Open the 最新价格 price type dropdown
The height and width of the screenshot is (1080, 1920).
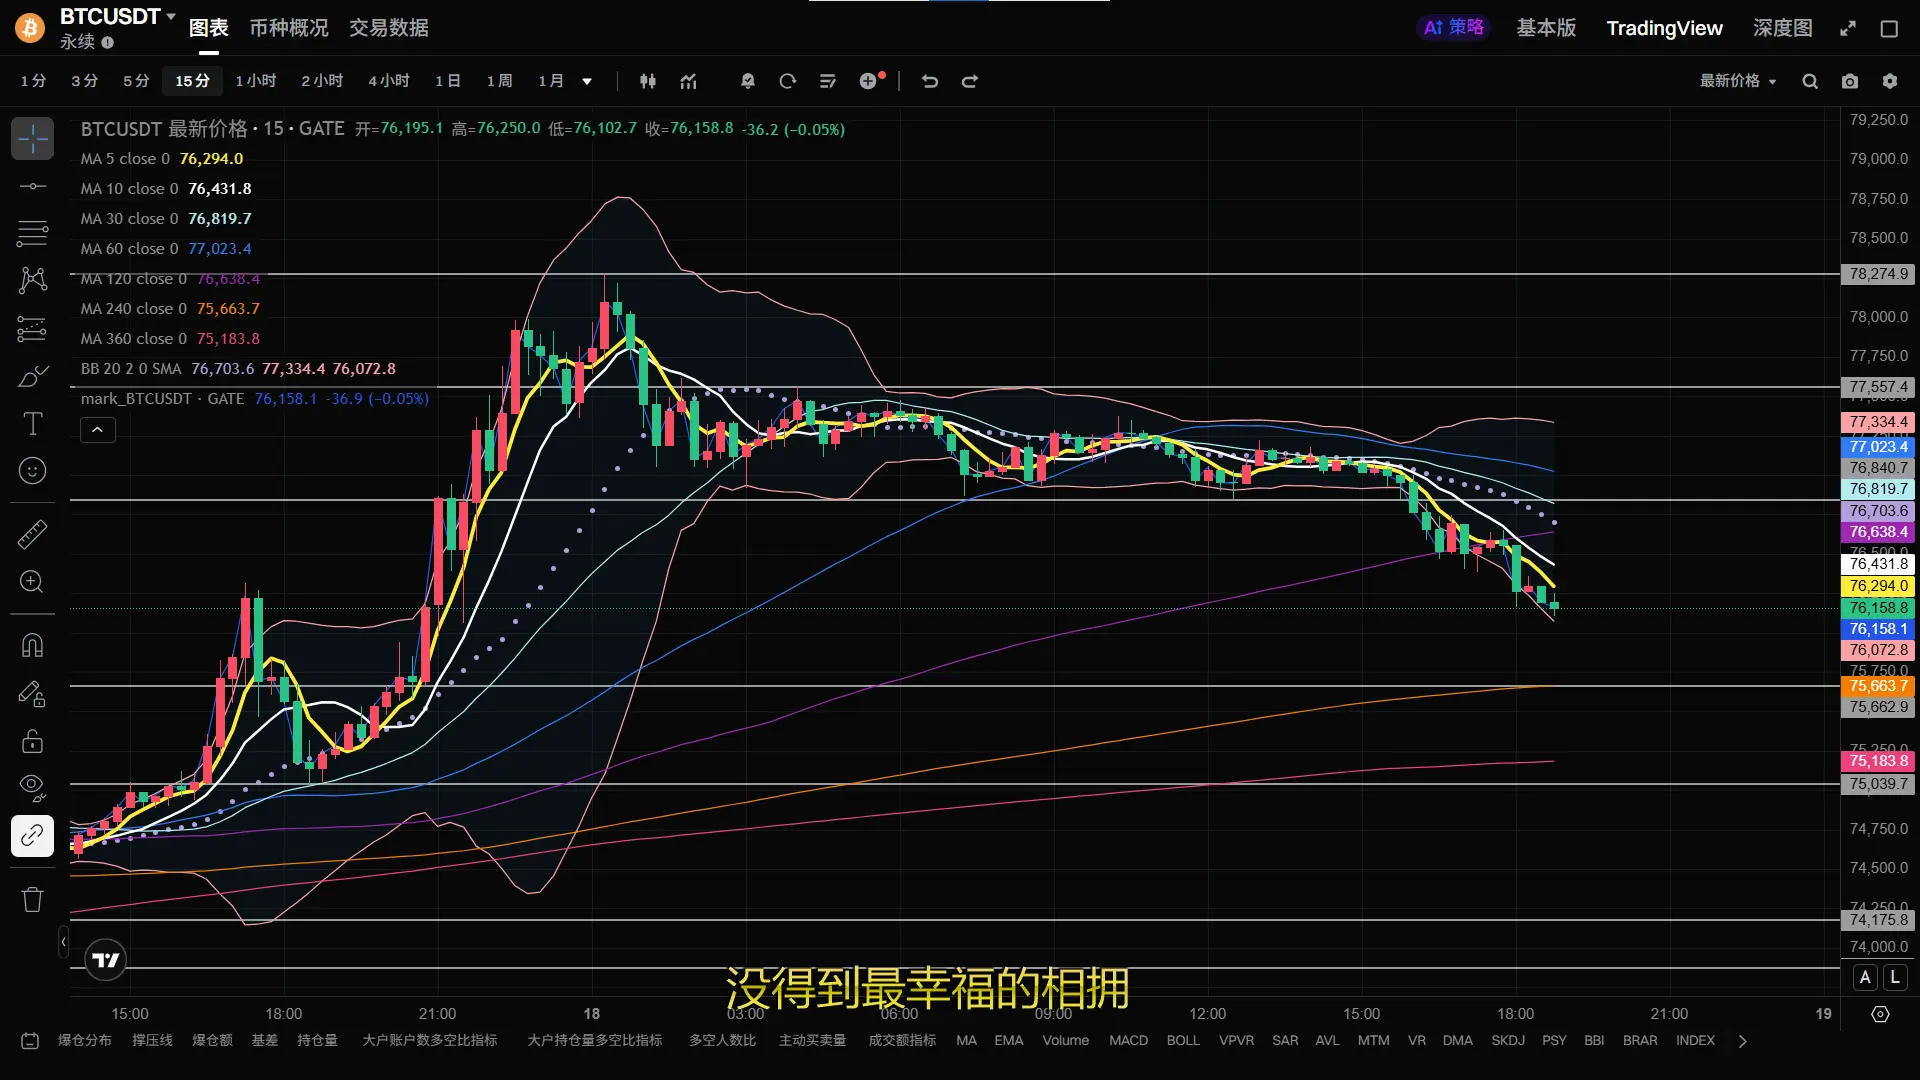[x=1738, y=81]
